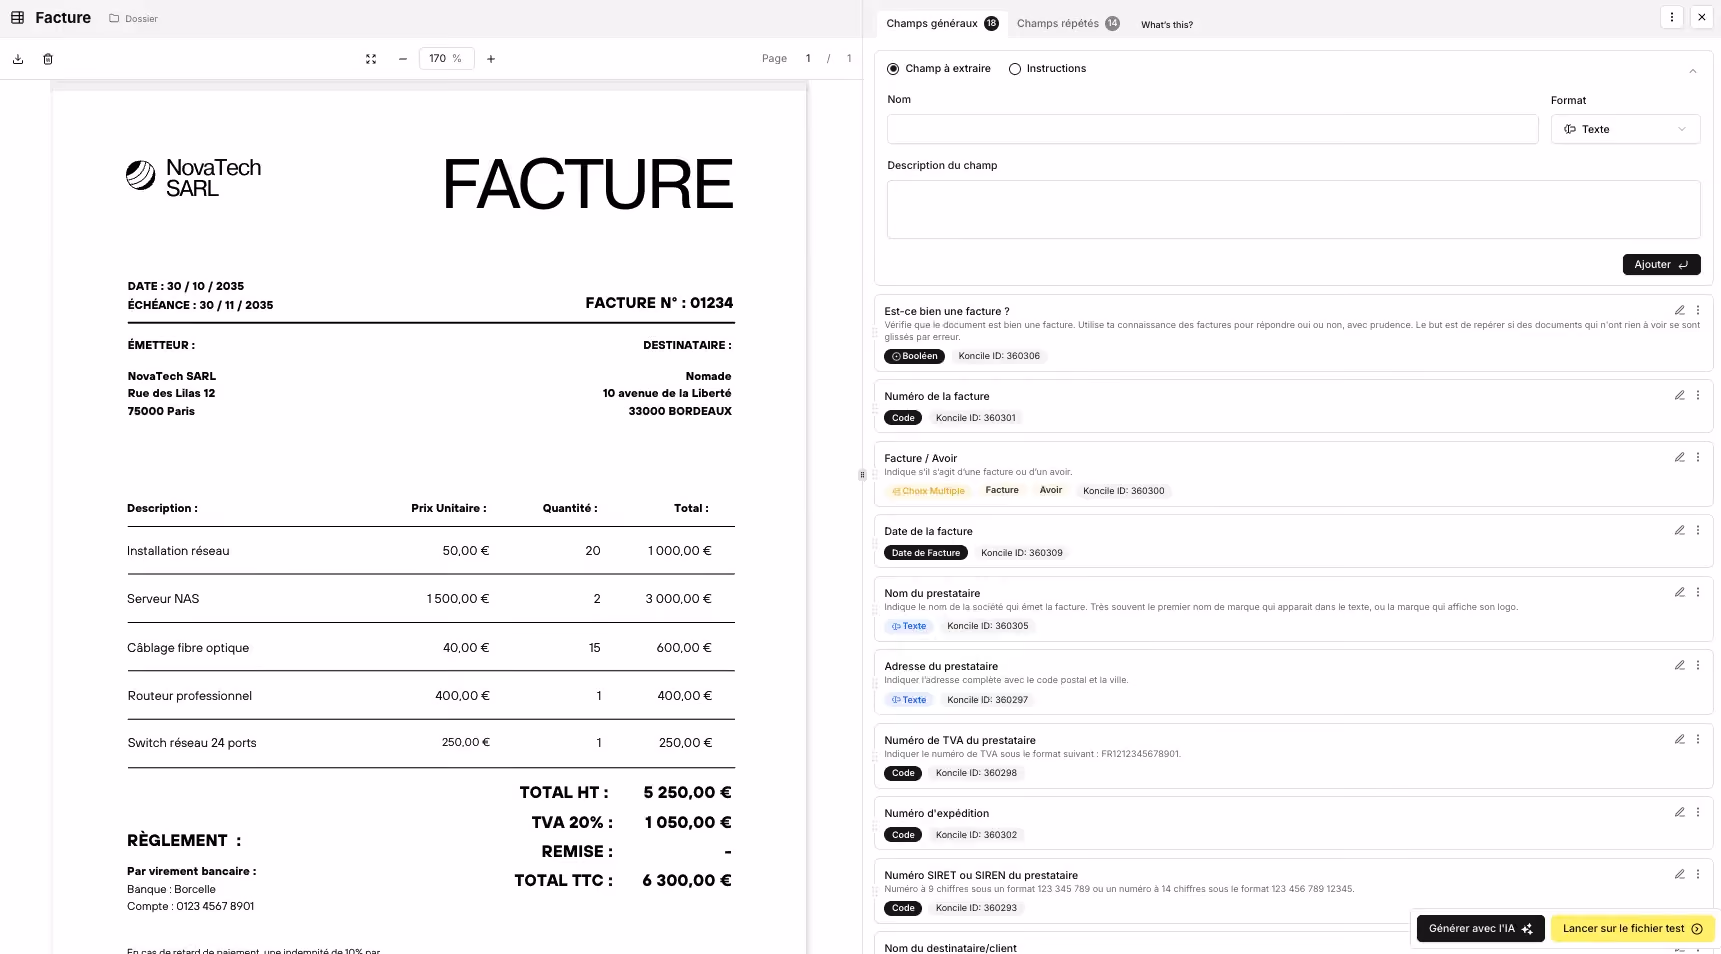This screenshot has width=1721, height=954.
Task: Zoom in with the plus icon
Action: pos(491,59)
